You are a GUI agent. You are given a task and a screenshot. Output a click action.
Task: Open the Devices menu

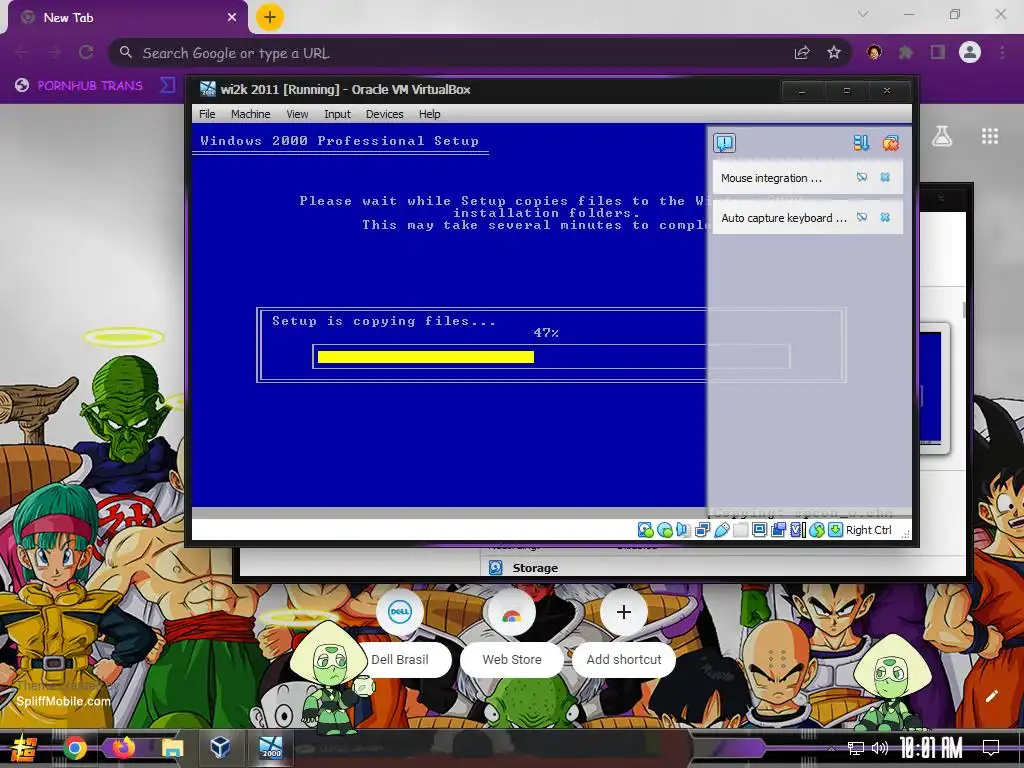tap(384, 114)
